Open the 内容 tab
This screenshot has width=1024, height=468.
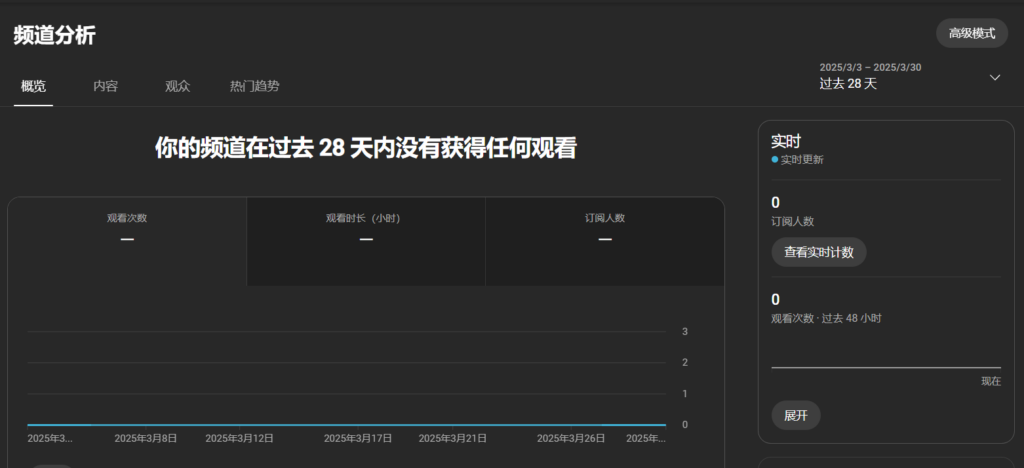click(x=106, y=86)
